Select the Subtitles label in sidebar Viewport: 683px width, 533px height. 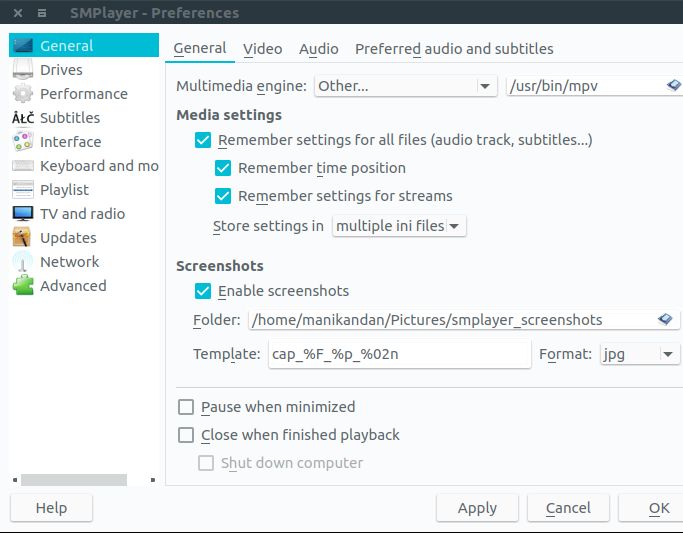[x=70, y=118]
